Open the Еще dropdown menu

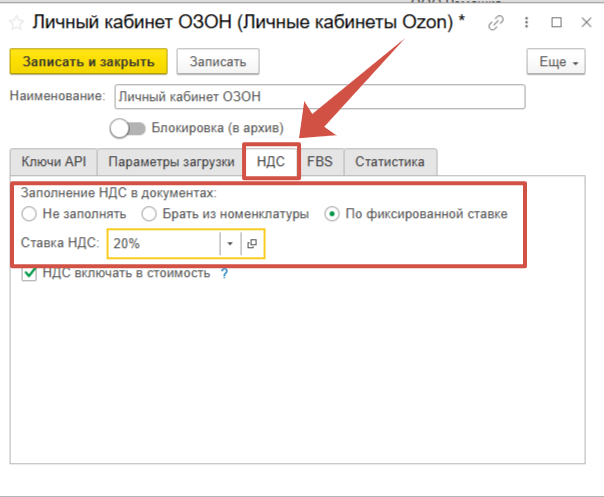point(555,62)
